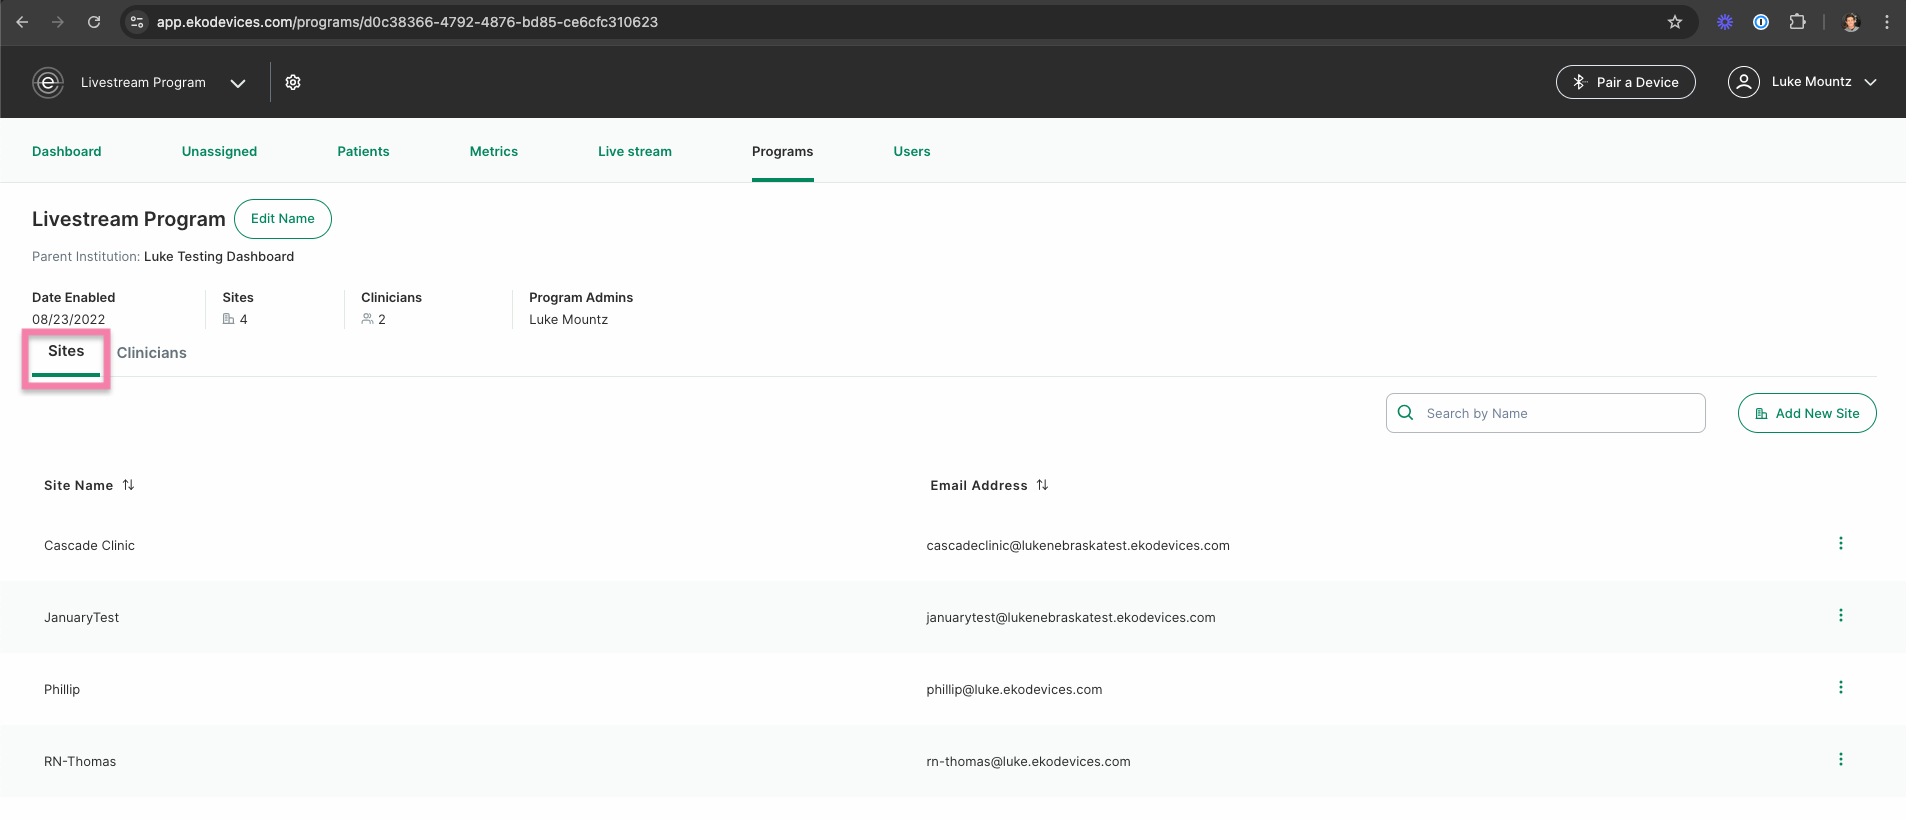Image resolution: width=1906 pixels, height=820 pixels.
Task: Reload the page in the browser
Action: pos(94,22)
